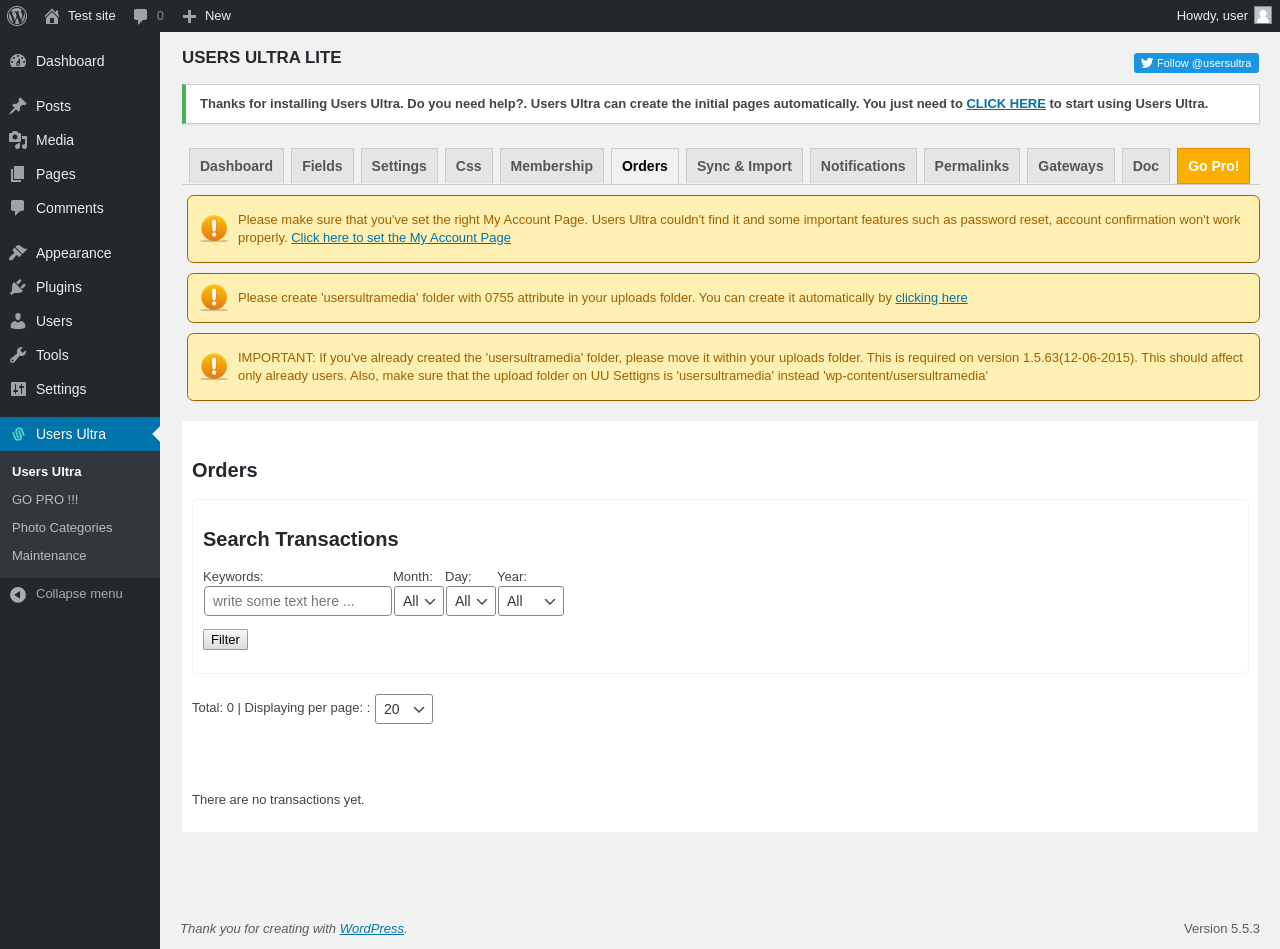Click the Media icon in sidebar

pyautogui.click(x=18, y=140)
